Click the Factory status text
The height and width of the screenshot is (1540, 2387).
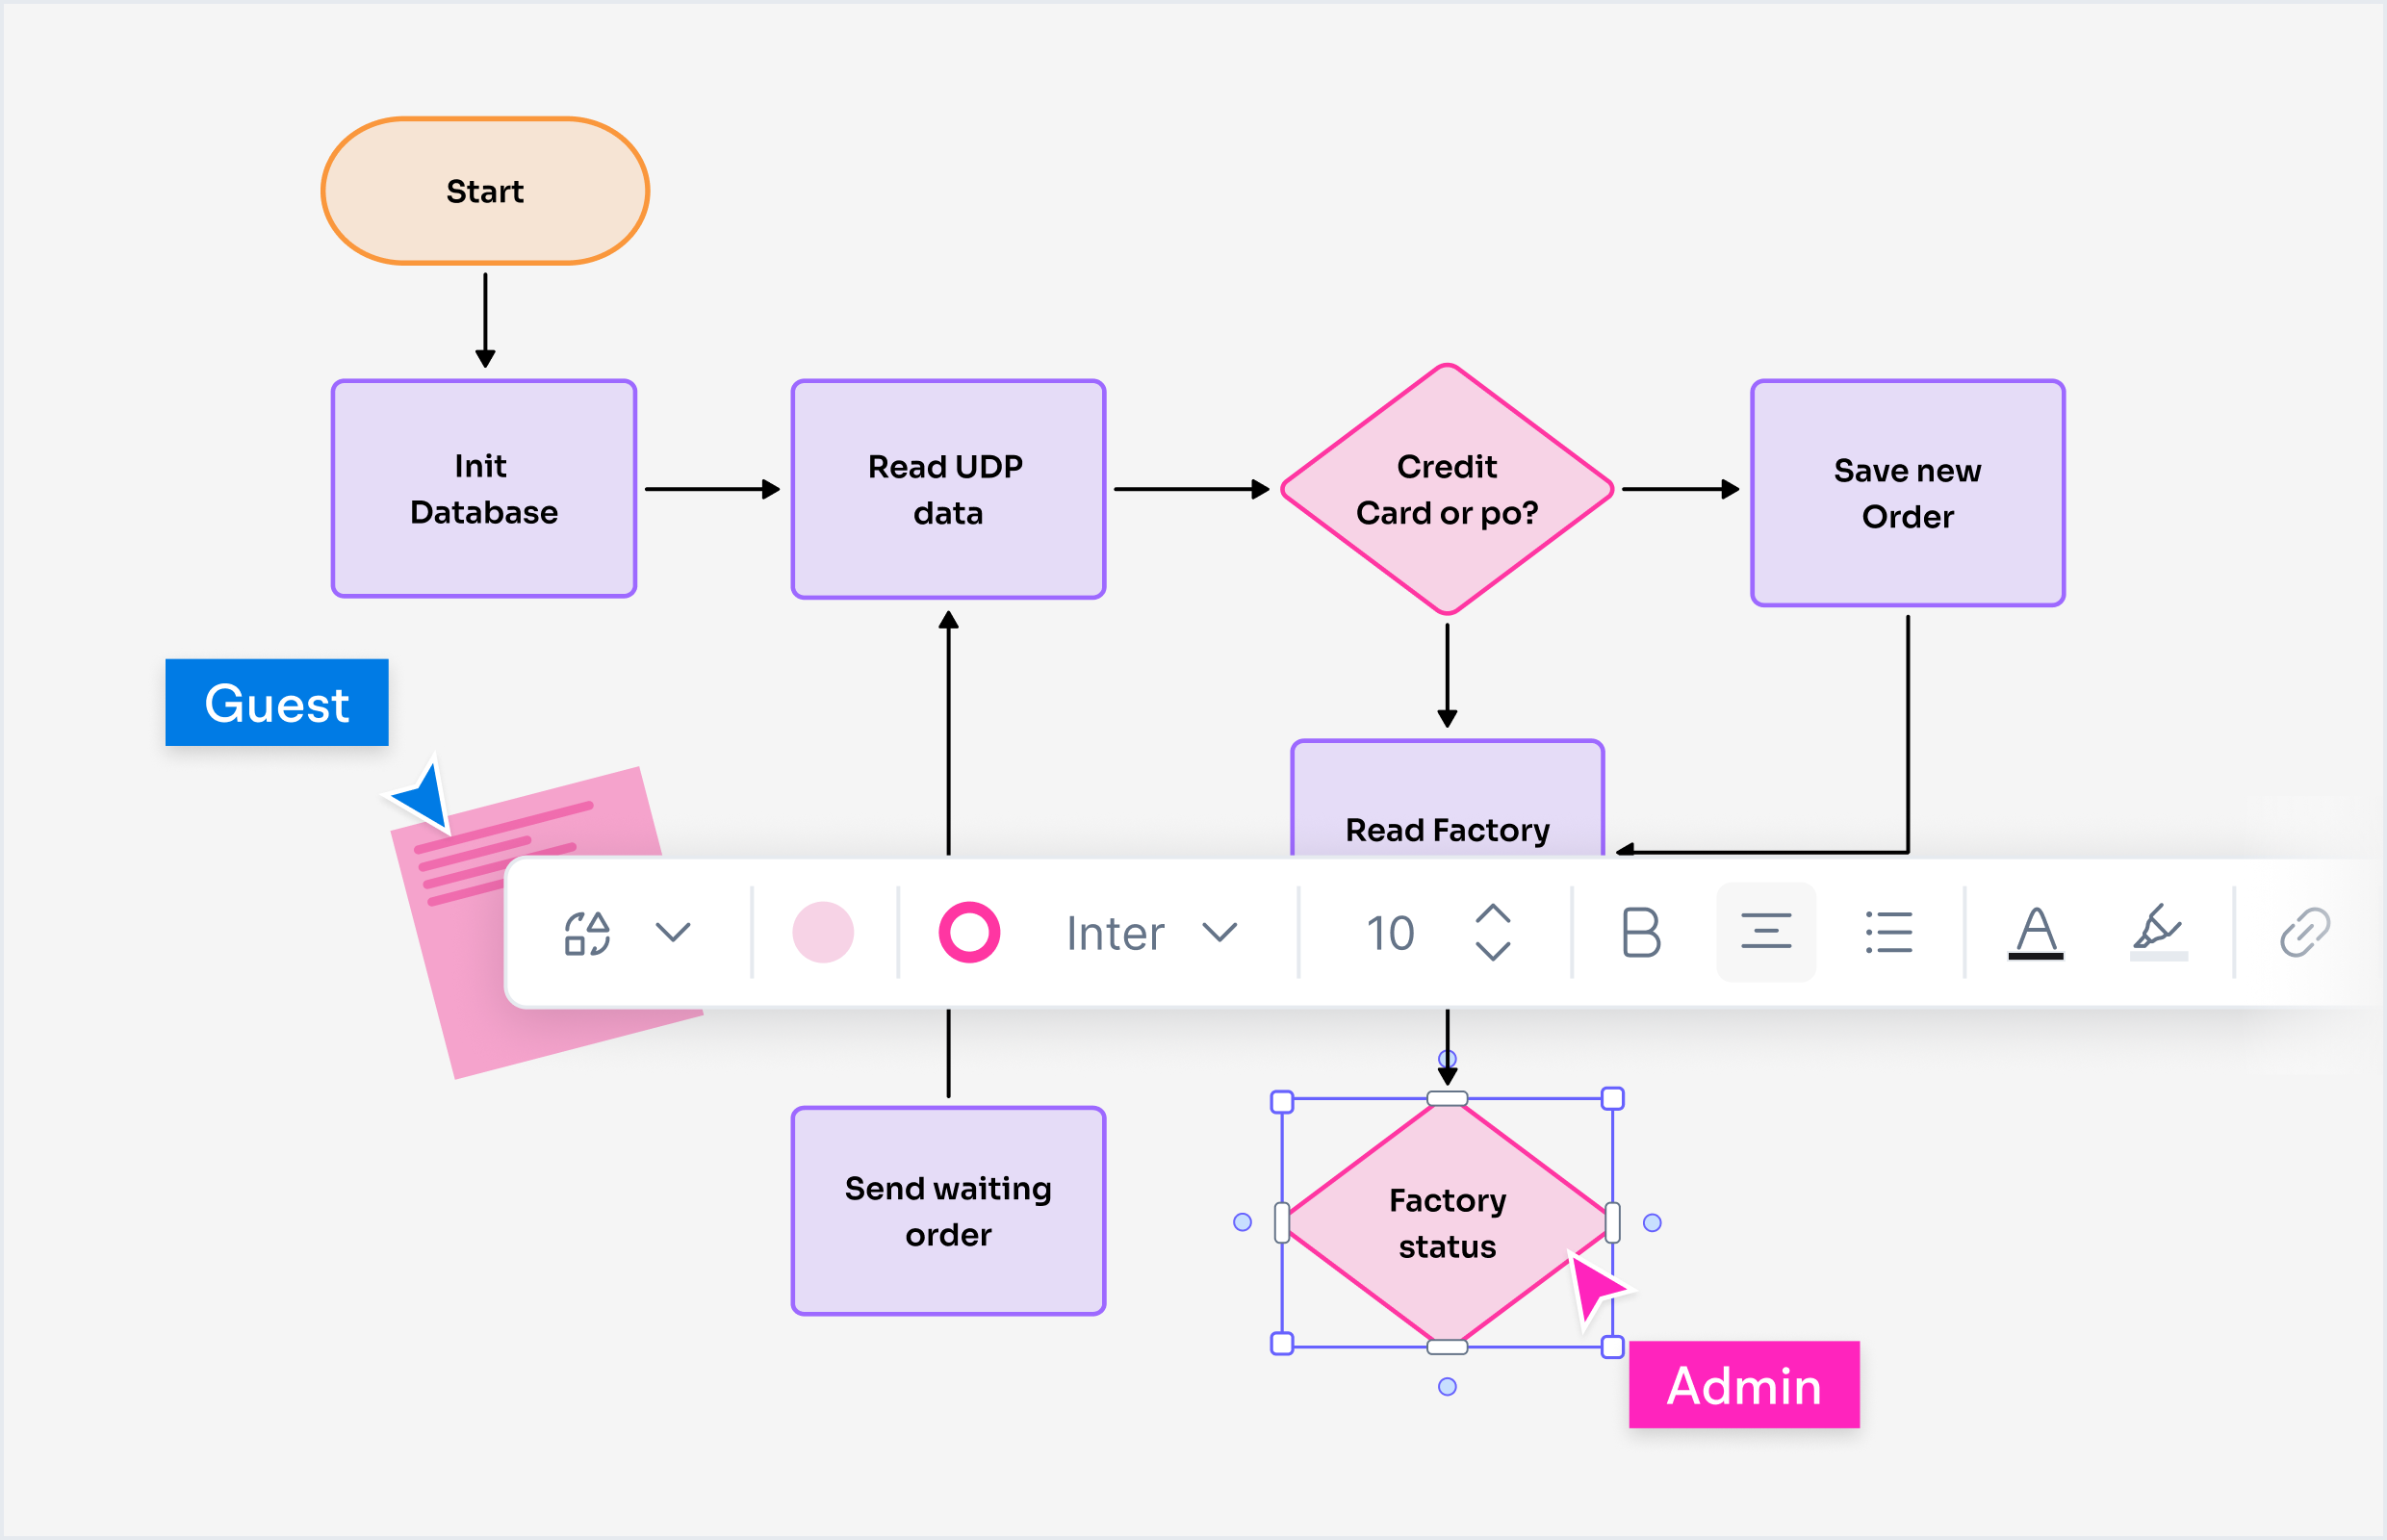(1447, 1223)
